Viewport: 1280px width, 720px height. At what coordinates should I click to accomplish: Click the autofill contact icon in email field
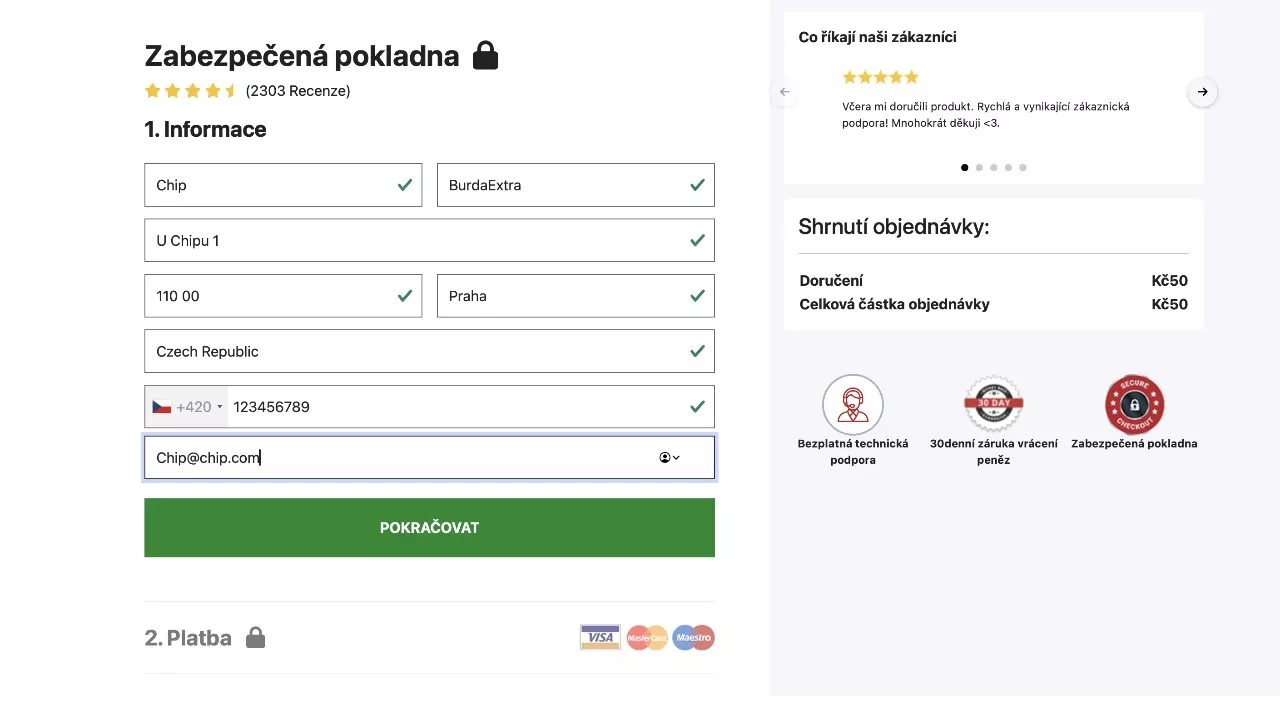click(668, 458)
